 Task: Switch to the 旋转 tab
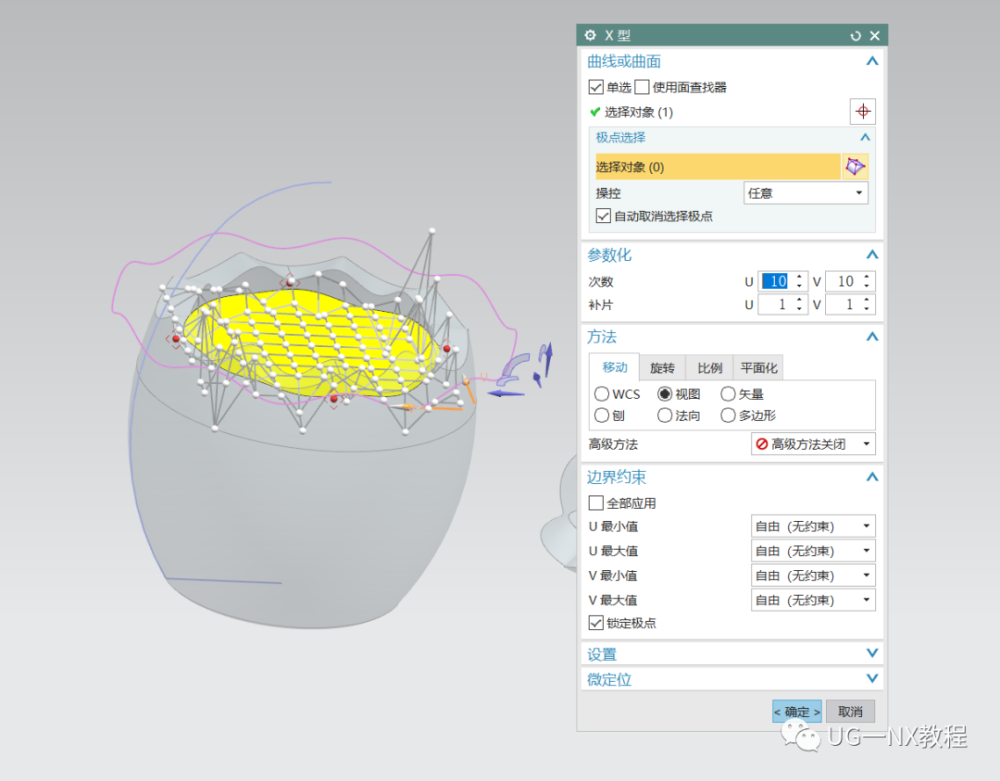pyautogui.click(x=662, y=368)
